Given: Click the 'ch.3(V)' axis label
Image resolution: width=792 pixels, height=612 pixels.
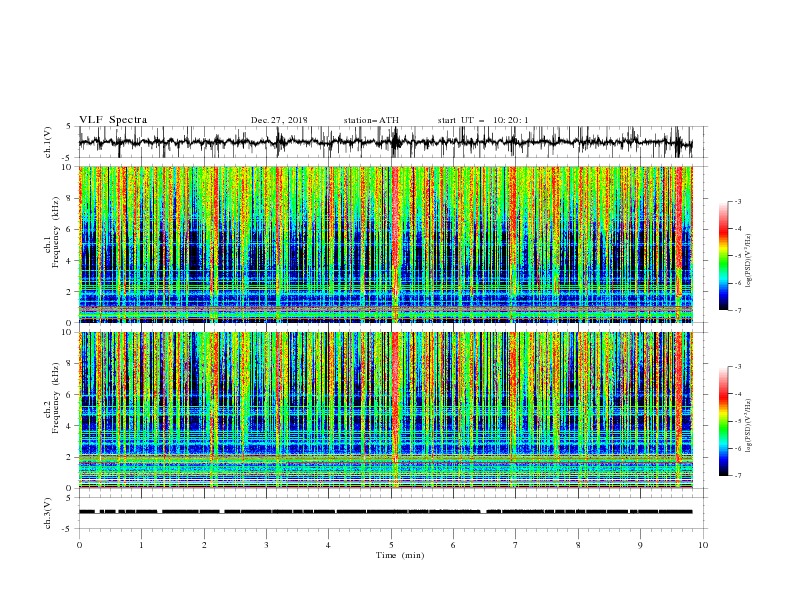Looking at the screenshot, I should click(x=48, y=513).
